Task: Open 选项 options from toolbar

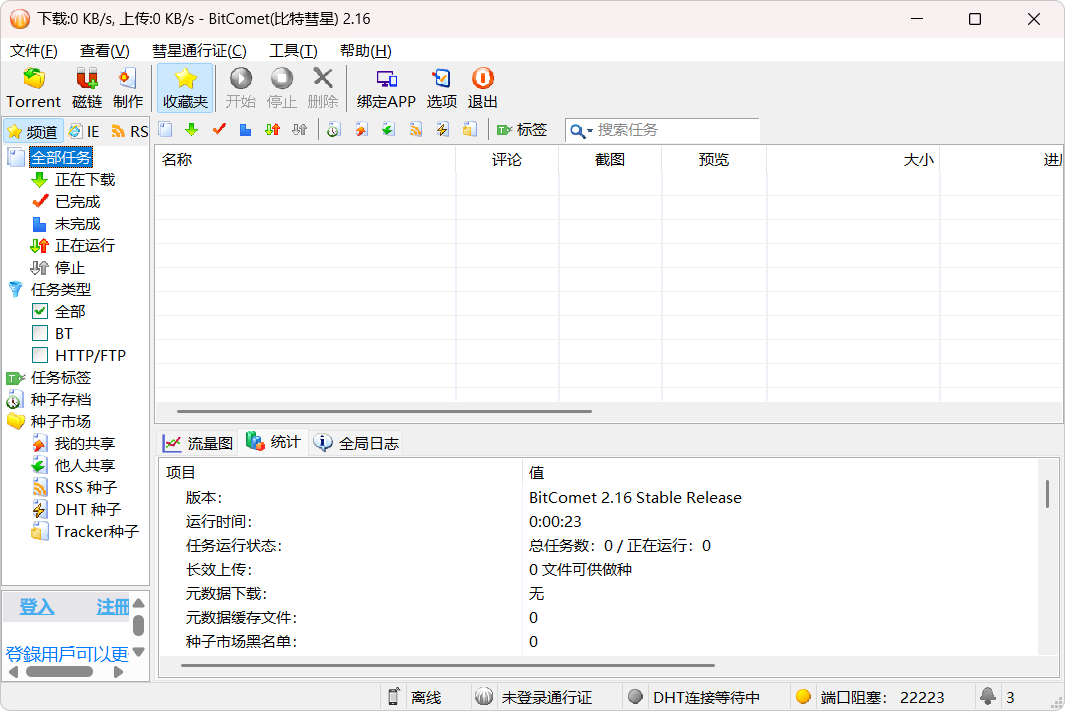Action: [441, 88]
